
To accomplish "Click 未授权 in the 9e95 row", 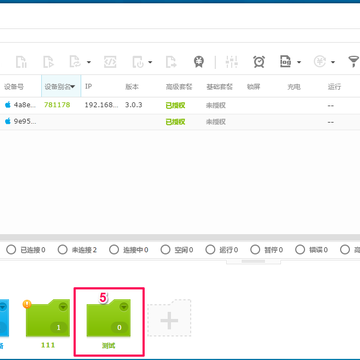I will 216,122.
